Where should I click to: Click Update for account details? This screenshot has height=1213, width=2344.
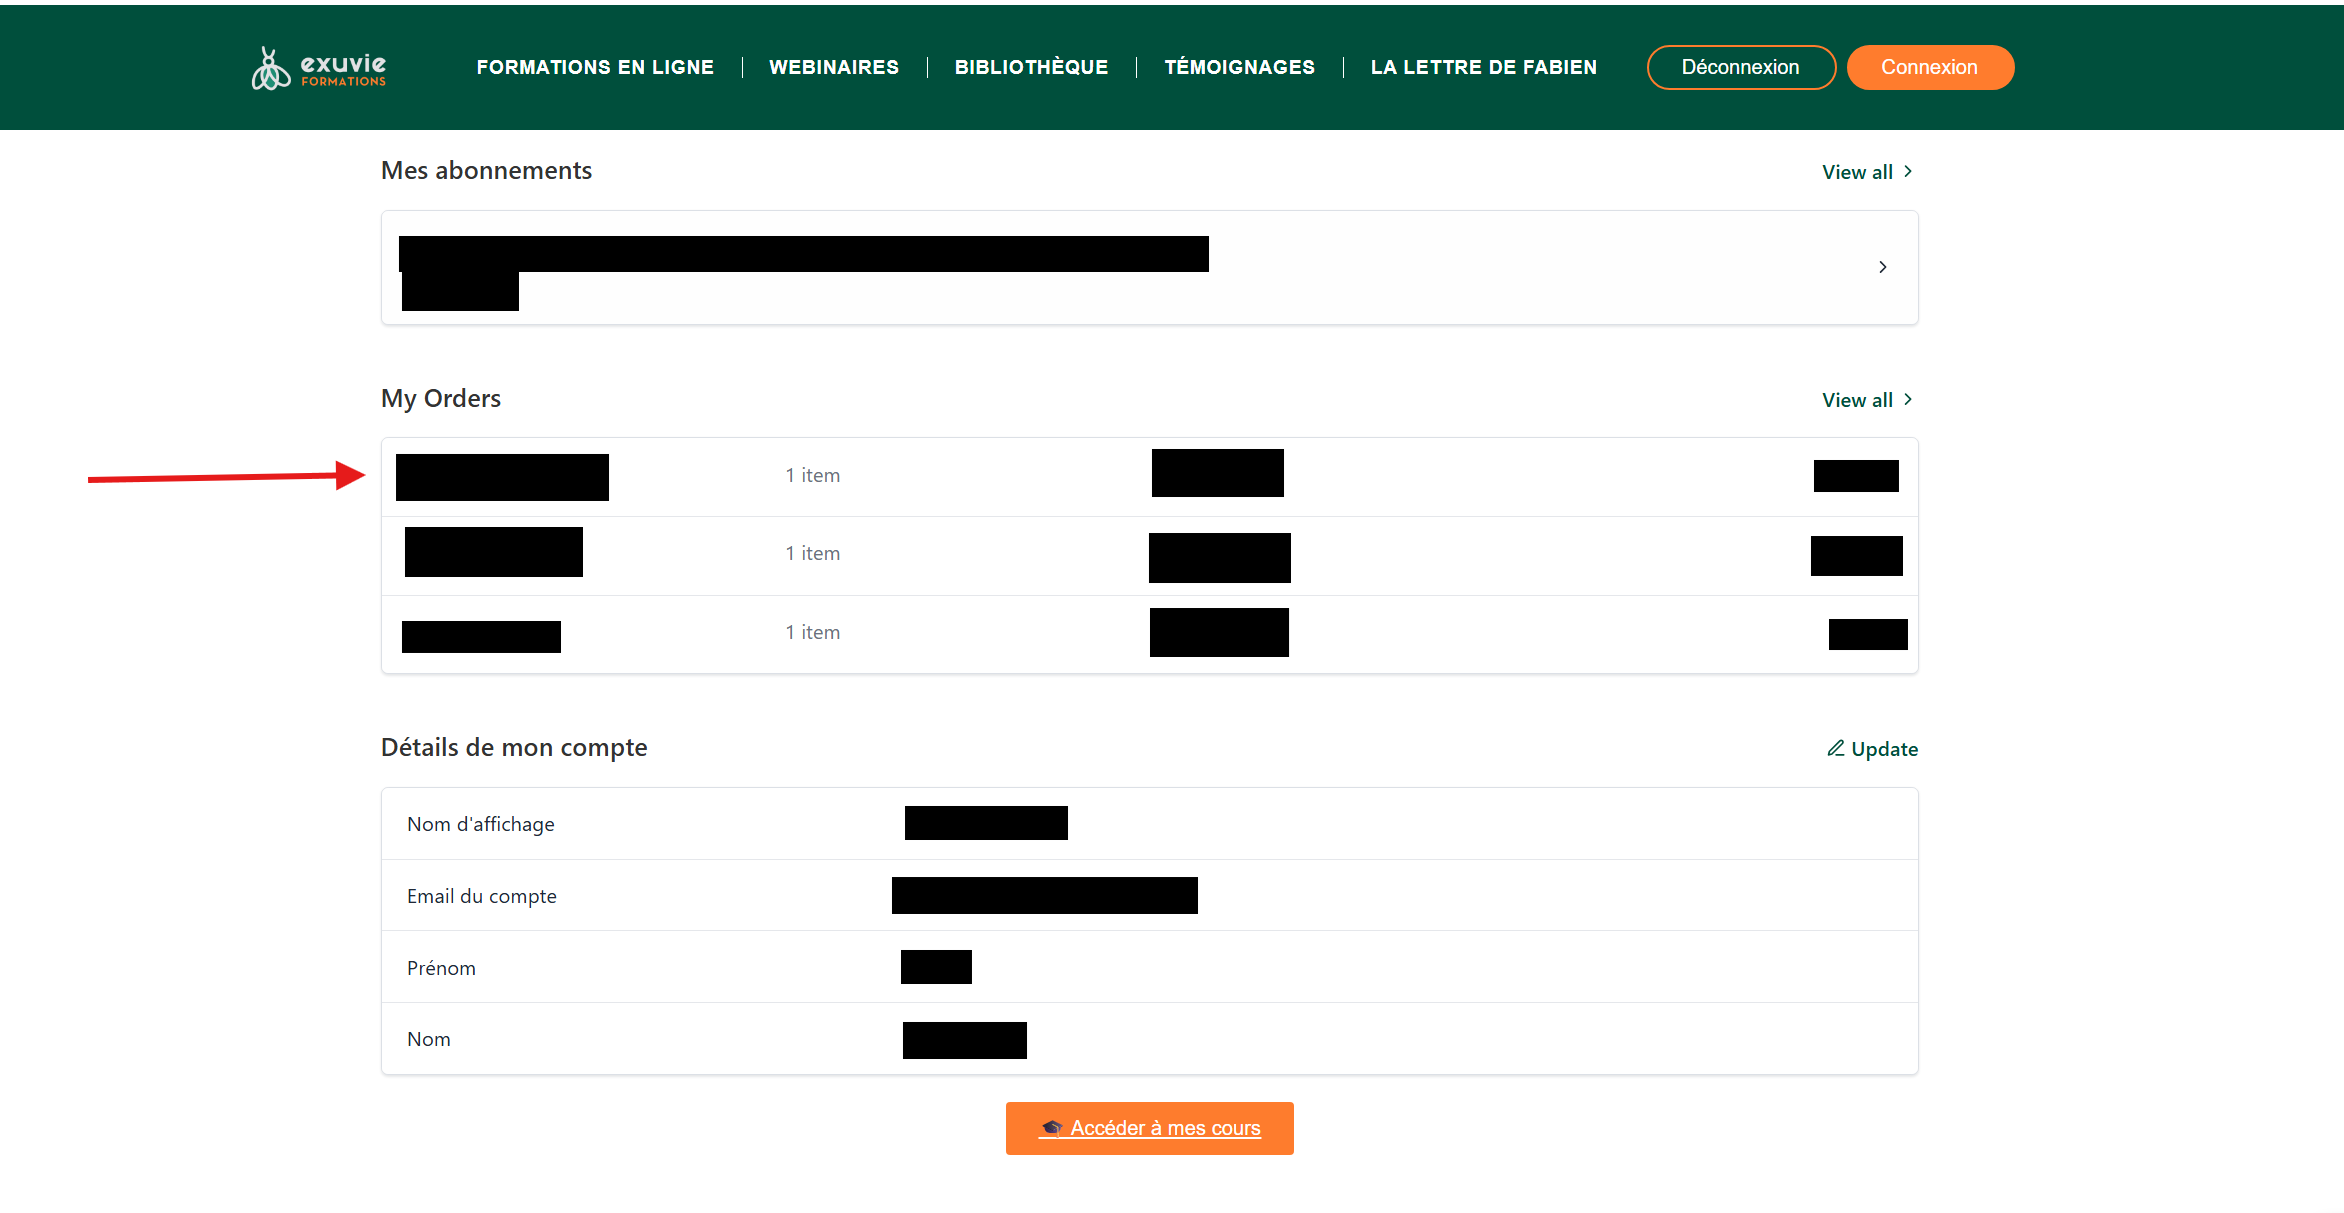pos(1883,749)
